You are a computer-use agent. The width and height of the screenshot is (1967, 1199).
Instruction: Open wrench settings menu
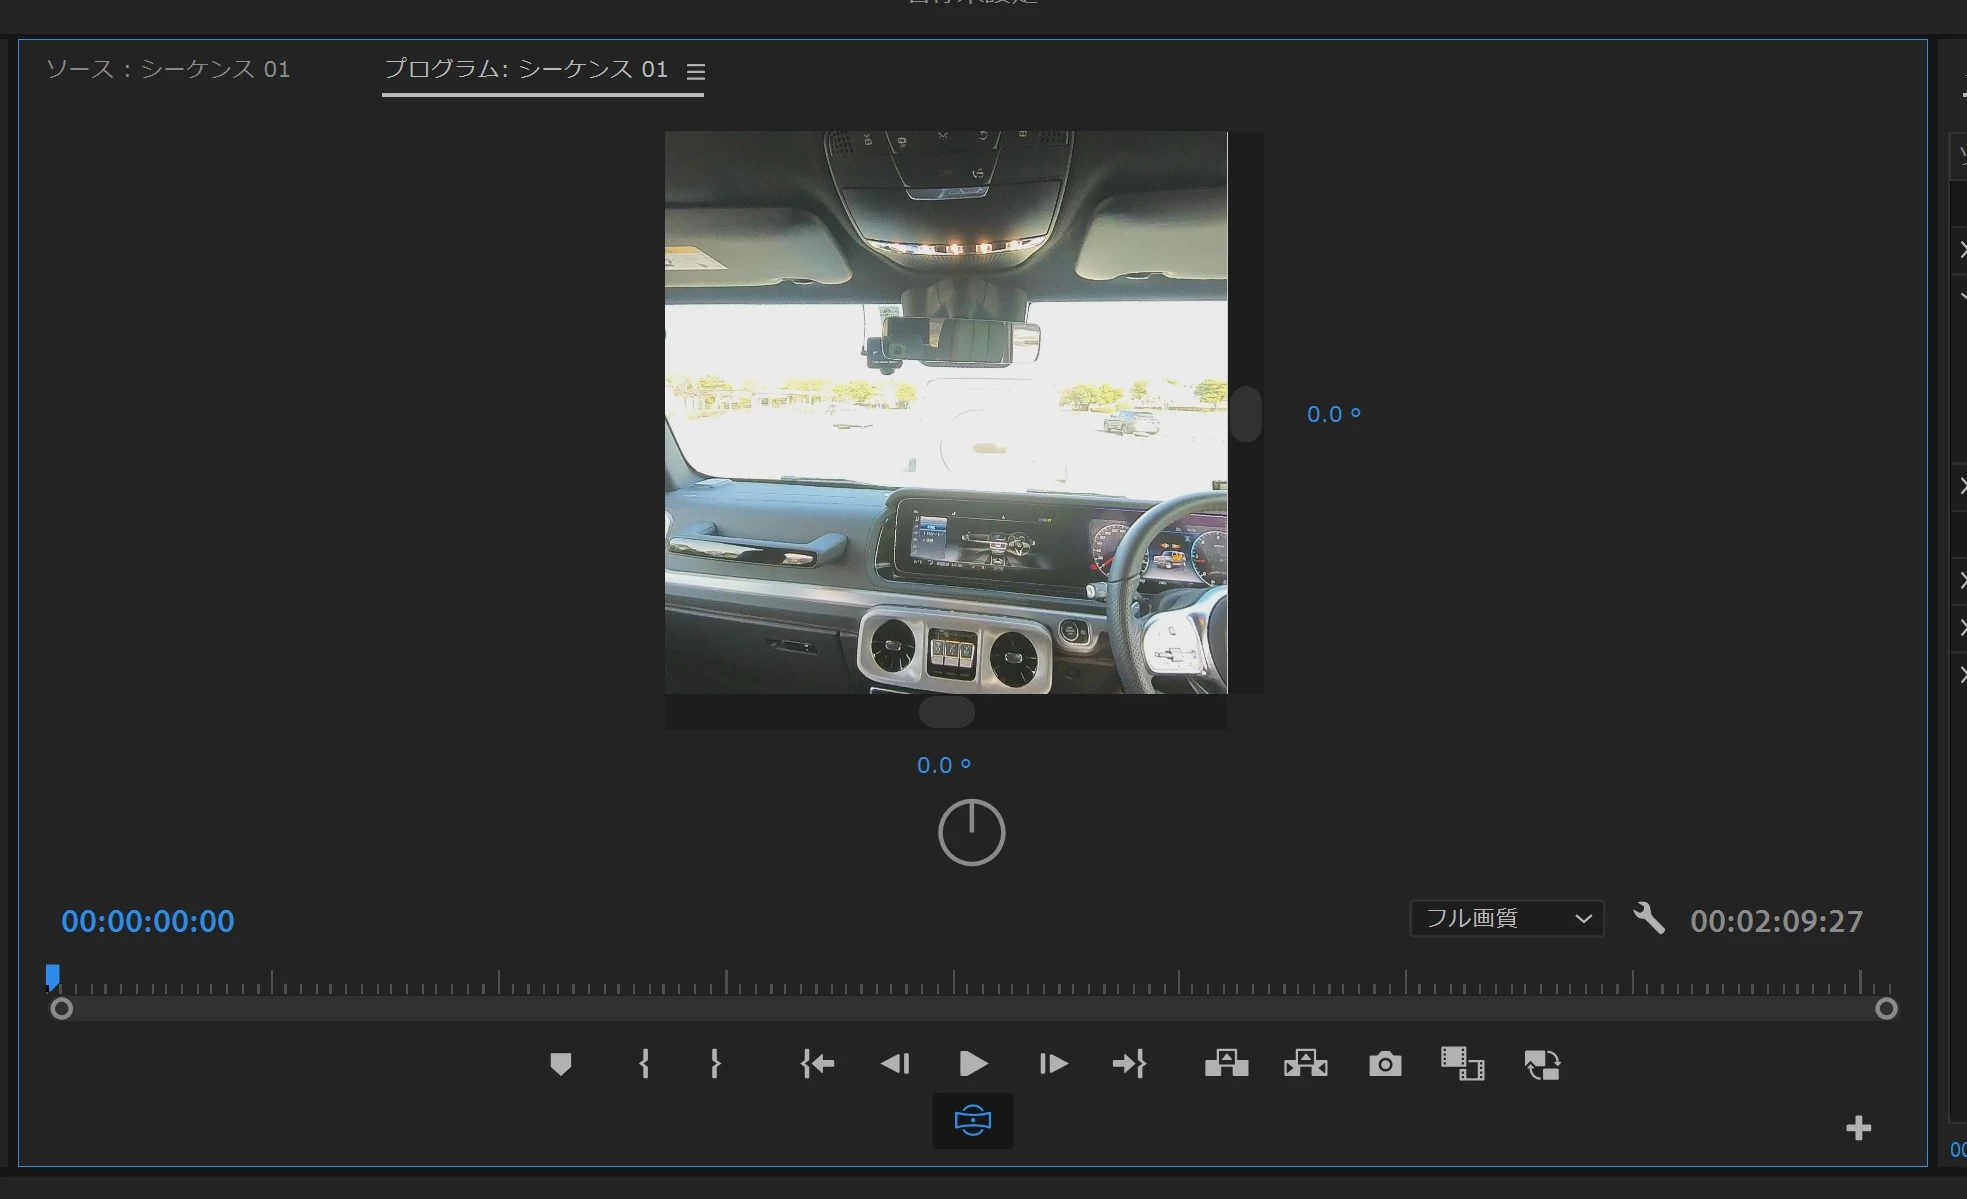[x=1648, y=918]
